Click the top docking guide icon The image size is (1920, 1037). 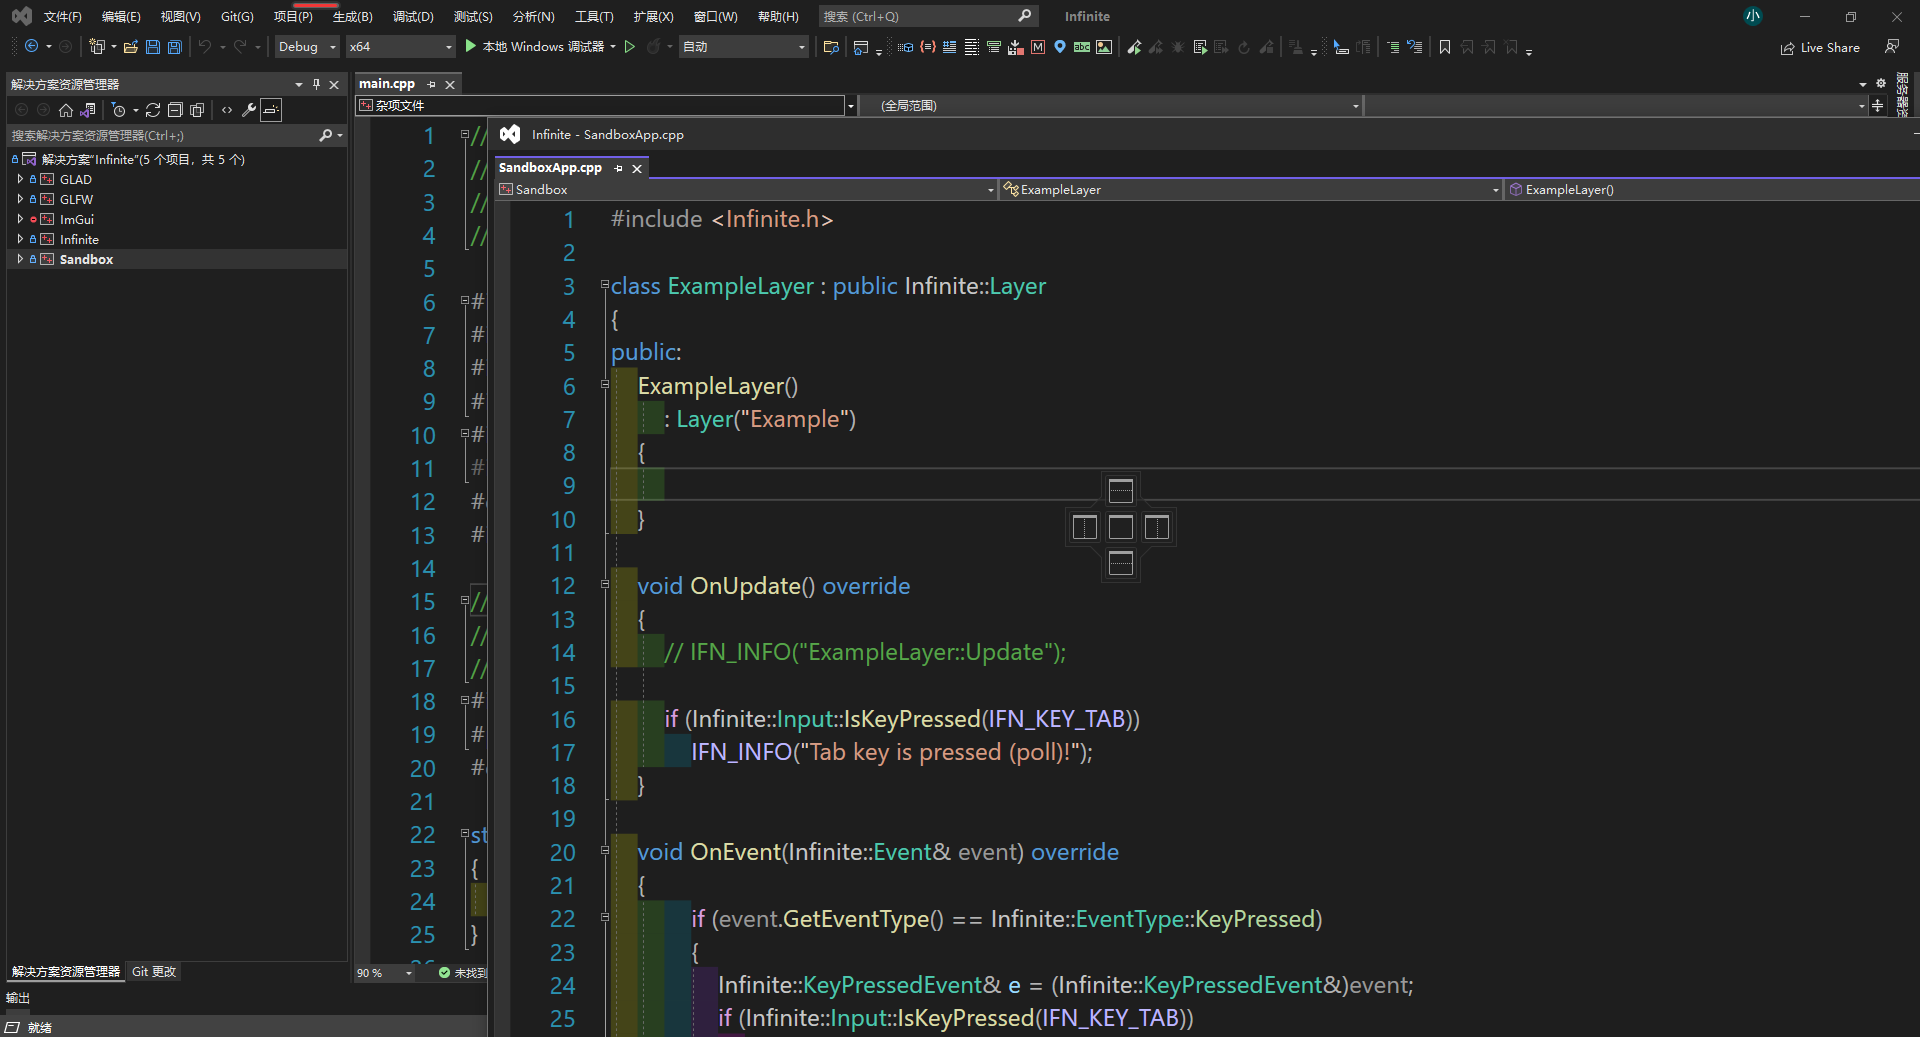[1121, 491]
